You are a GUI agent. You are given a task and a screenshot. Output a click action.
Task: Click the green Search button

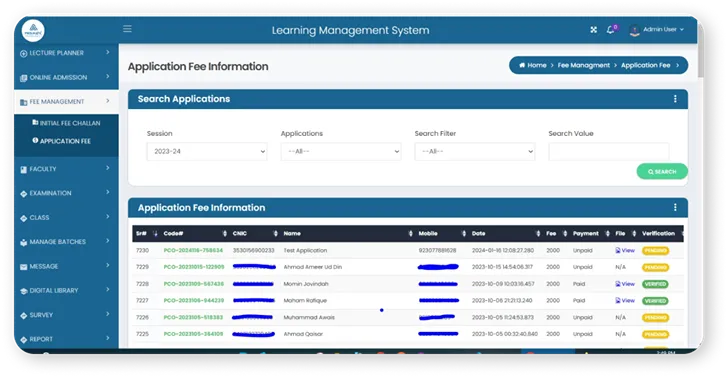662,171
